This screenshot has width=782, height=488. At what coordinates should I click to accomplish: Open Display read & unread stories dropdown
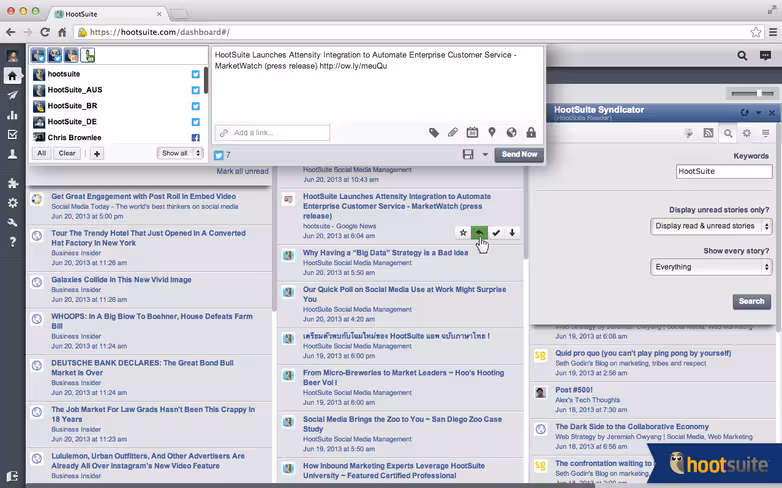click(711, 226)
